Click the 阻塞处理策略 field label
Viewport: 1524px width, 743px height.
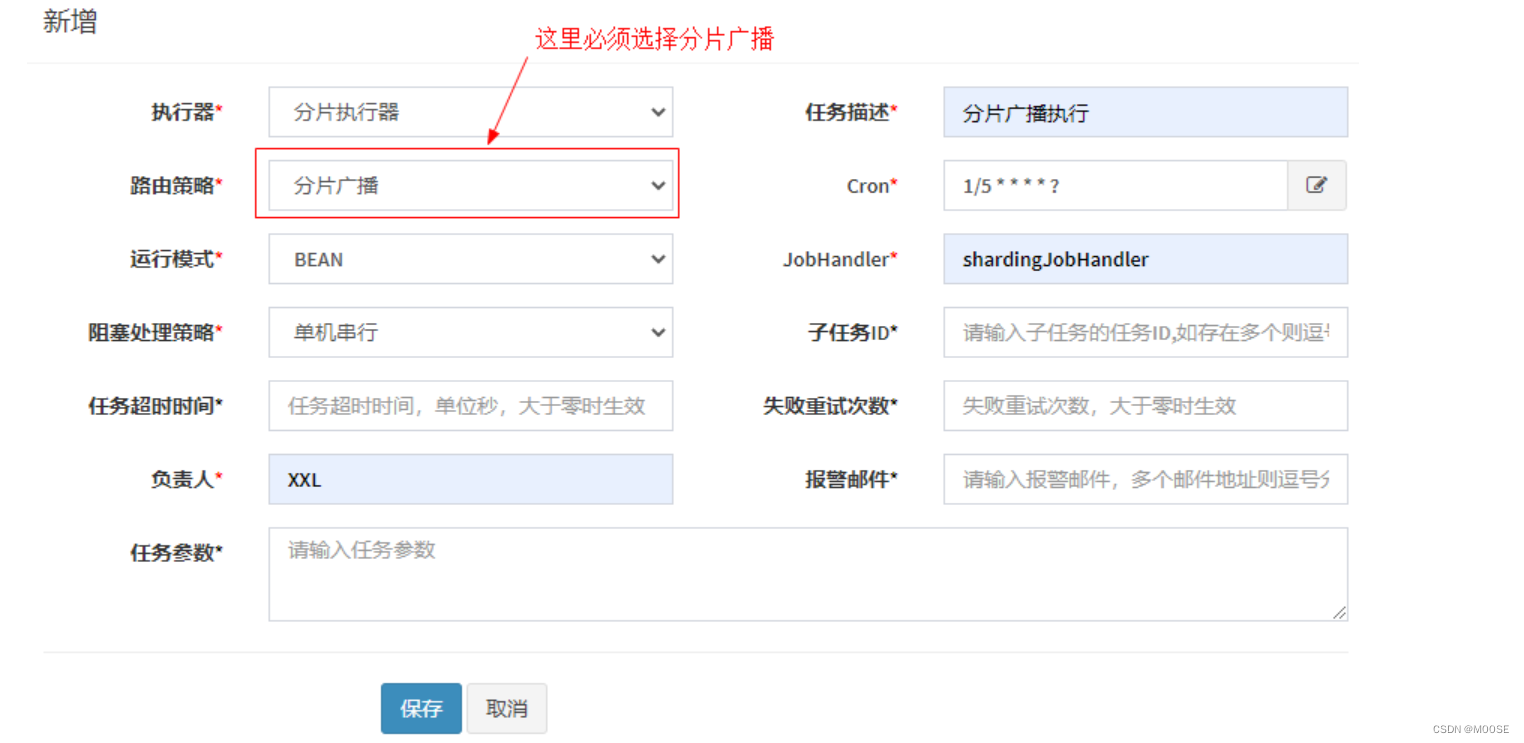[x=155, y=332]
